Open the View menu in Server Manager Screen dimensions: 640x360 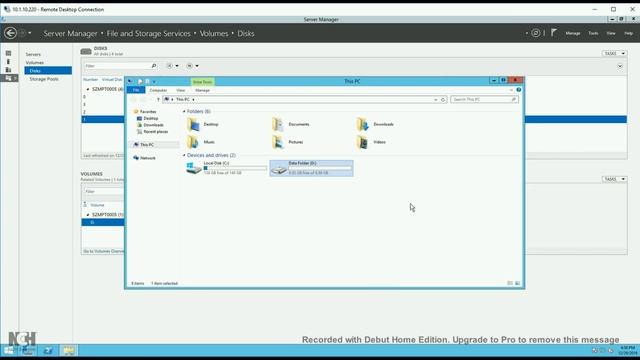(x=611, y=33)
